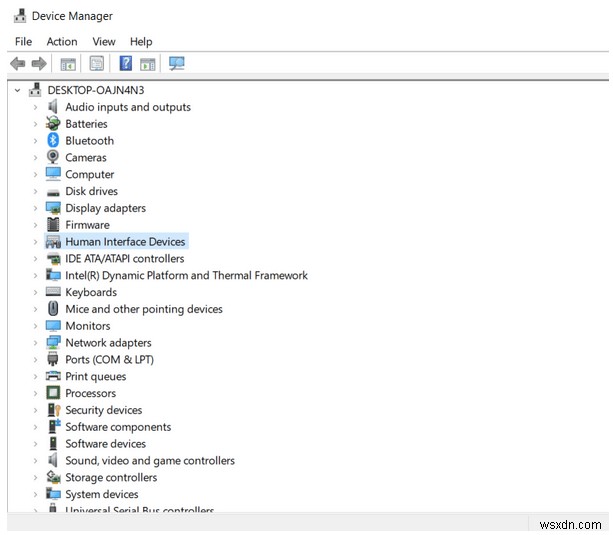This screenshot has width=613, height=535.
Task: Click the Back arrow toolbar icon
Action: click(x=18, y=63)
